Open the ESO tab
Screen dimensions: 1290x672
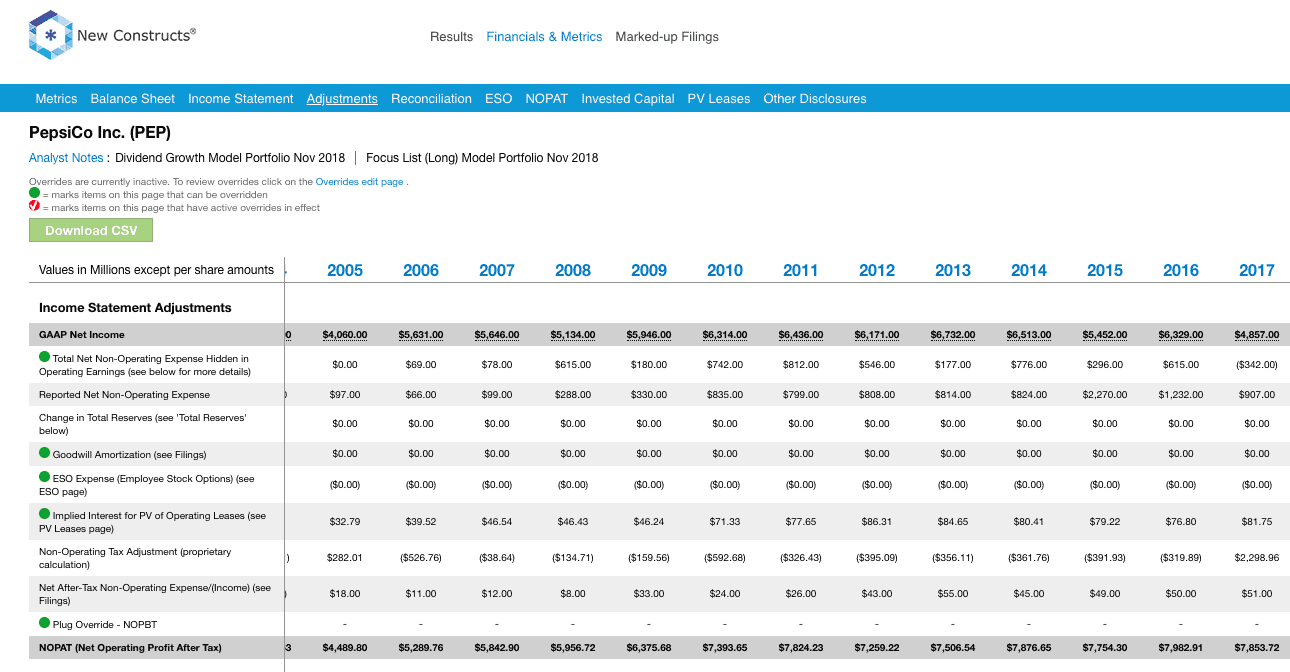point(498,99)
